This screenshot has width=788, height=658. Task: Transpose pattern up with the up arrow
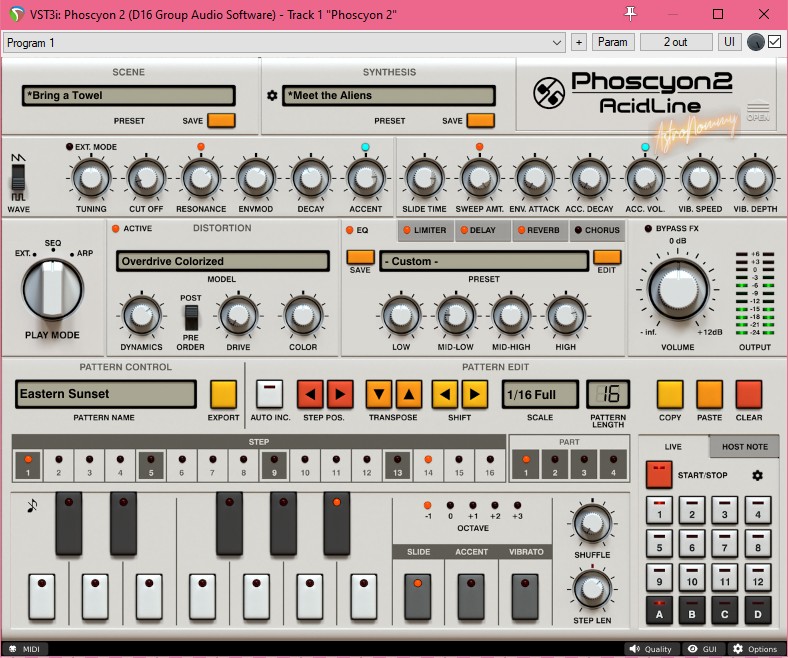tap(409, 394)
